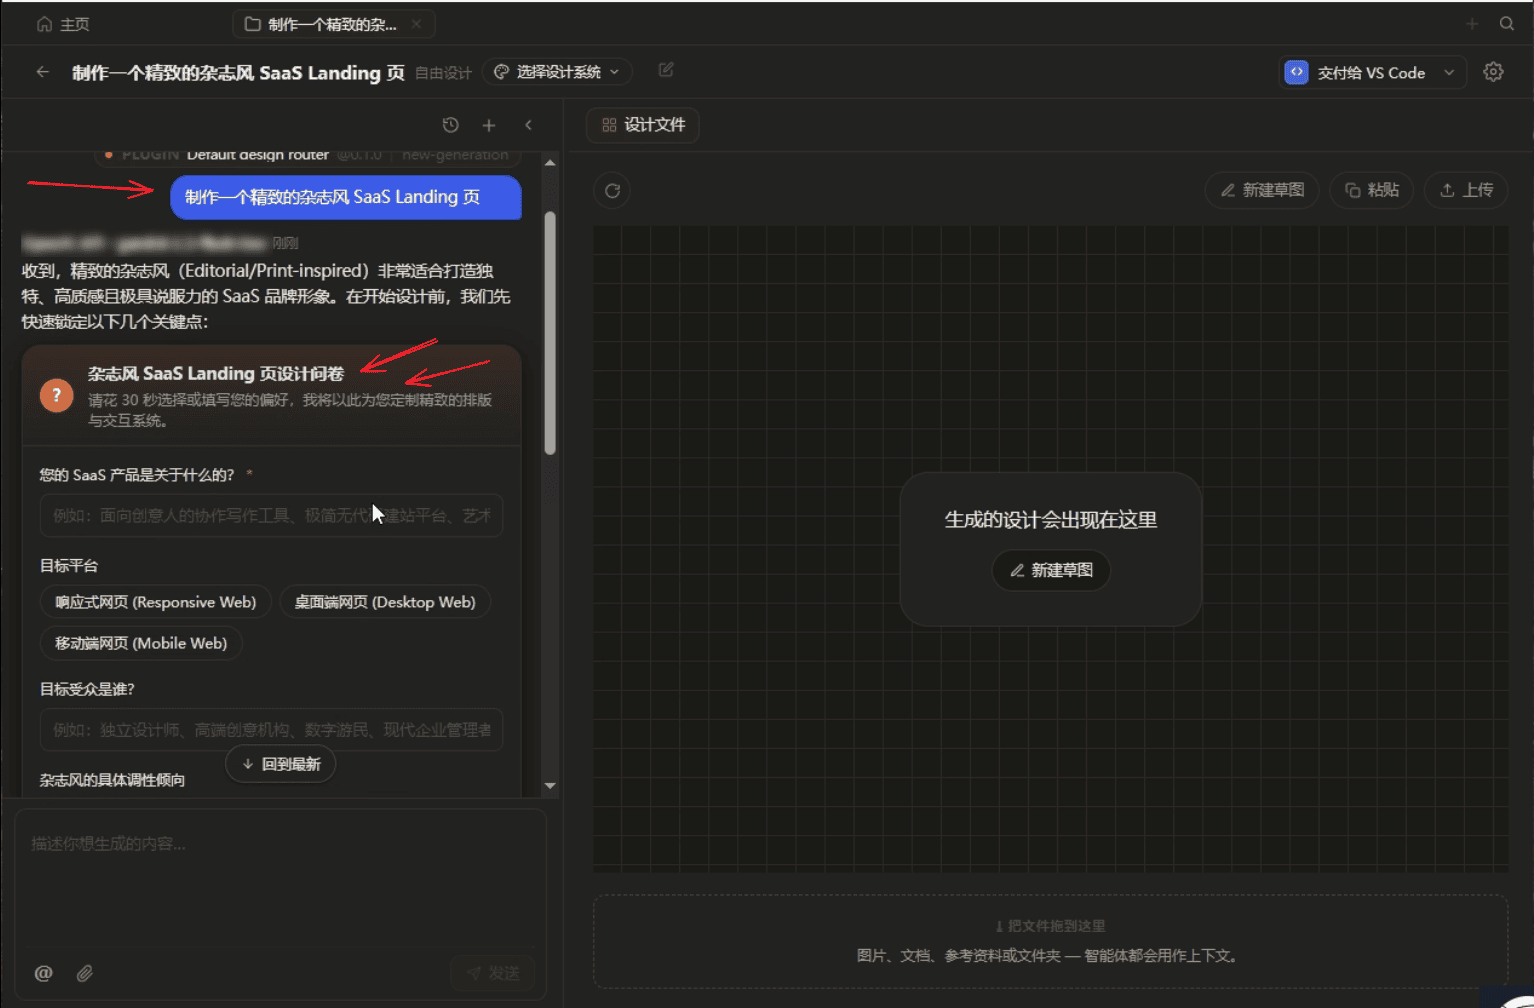
Task: Select 桌面端网页 (Desktop Web) option
Action: 385,602
